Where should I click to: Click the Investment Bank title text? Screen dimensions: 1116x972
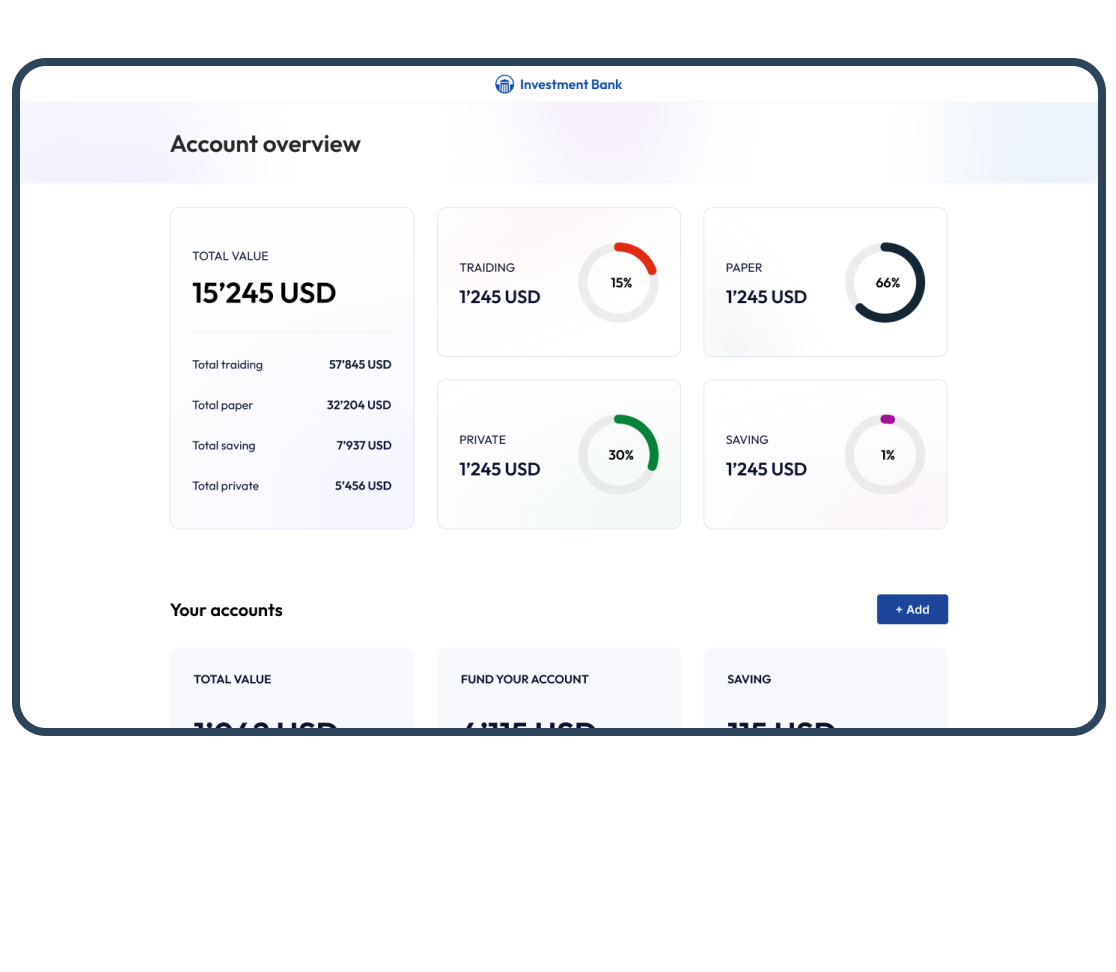[570, 85]
